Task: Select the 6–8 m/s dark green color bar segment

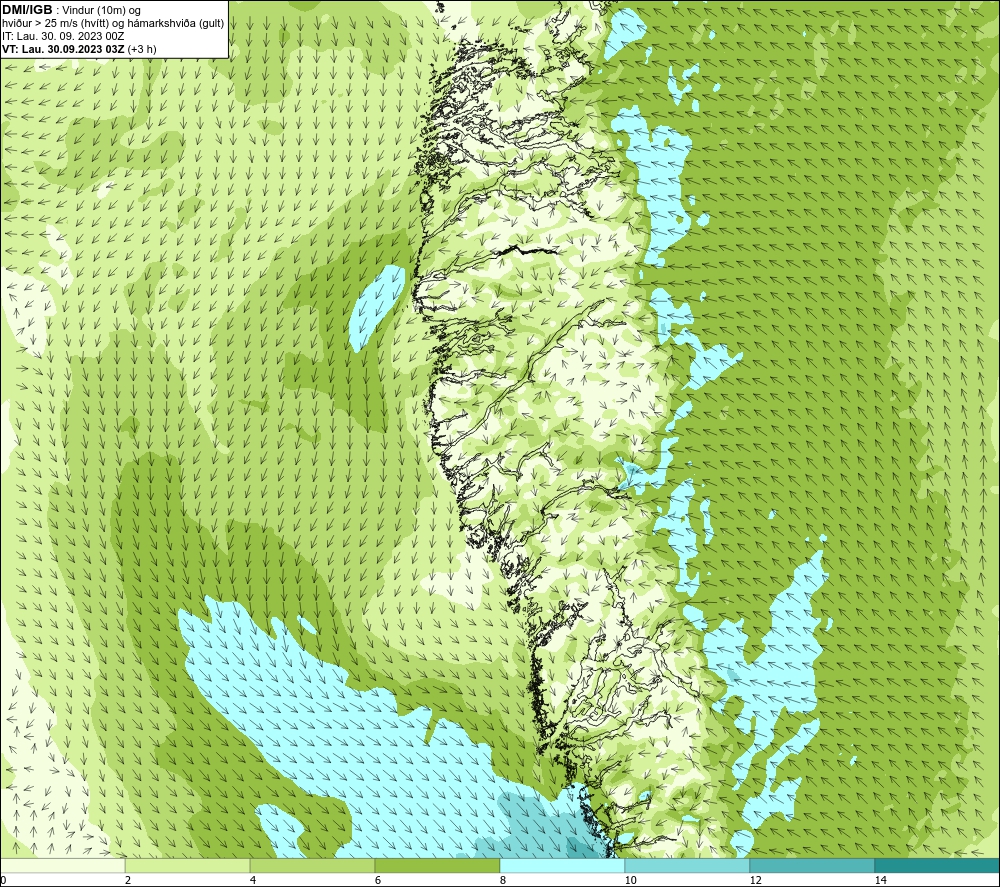Action: [x=438, y=865]
